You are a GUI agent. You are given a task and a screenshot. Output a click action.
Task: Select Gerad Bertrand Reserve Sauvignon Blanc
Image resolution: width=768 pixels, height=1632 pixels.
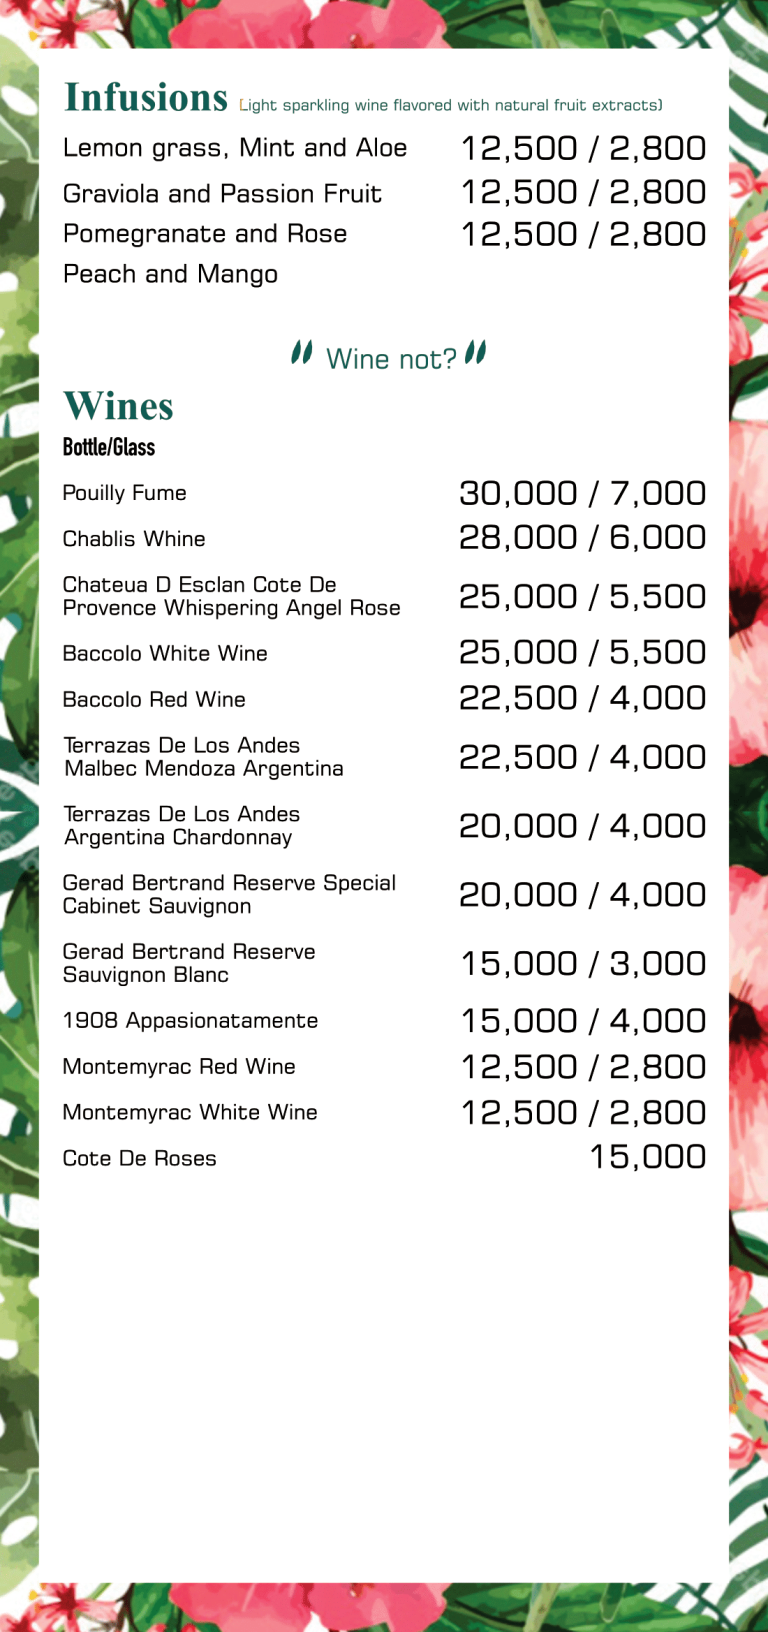[189, 963]
